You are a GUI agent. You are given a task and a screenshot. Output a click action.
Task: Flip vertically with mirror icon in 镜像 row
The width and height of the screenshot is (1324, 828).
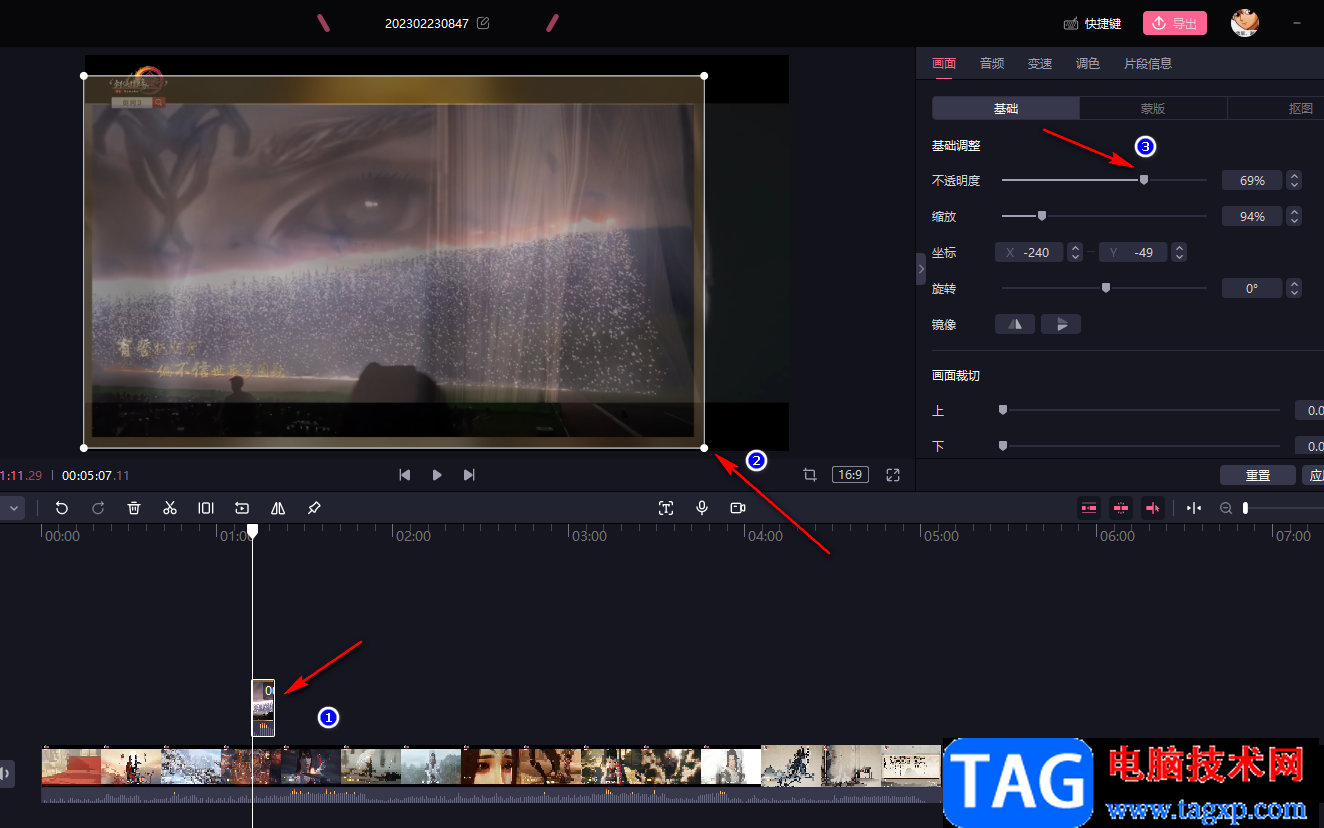click(x=1061, y=324)
